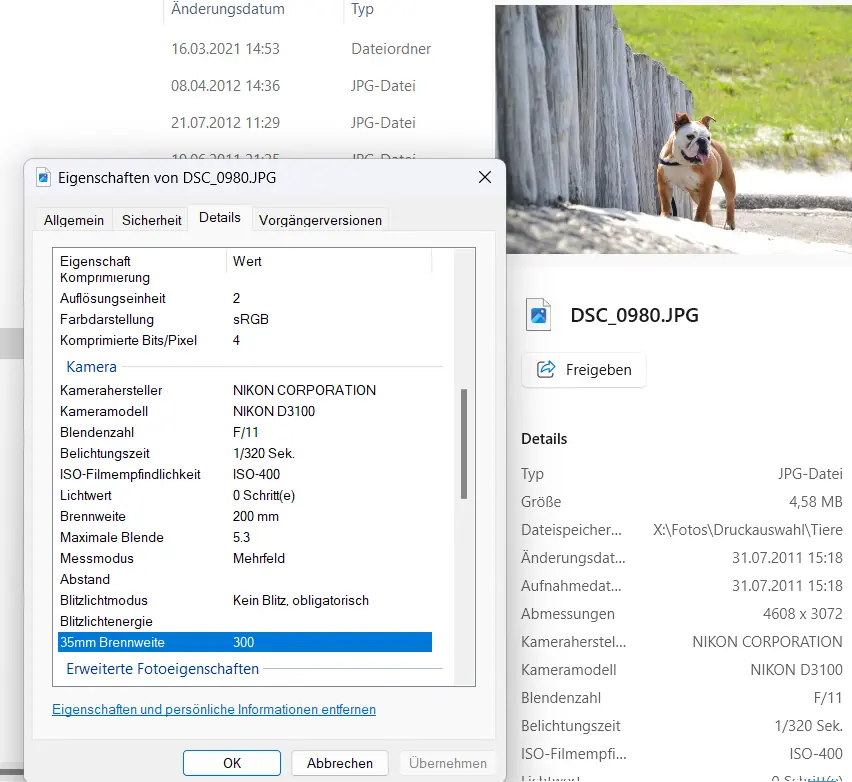Open the Sicherheit tab
Screen dimensions: 852x782
(152, 220)
